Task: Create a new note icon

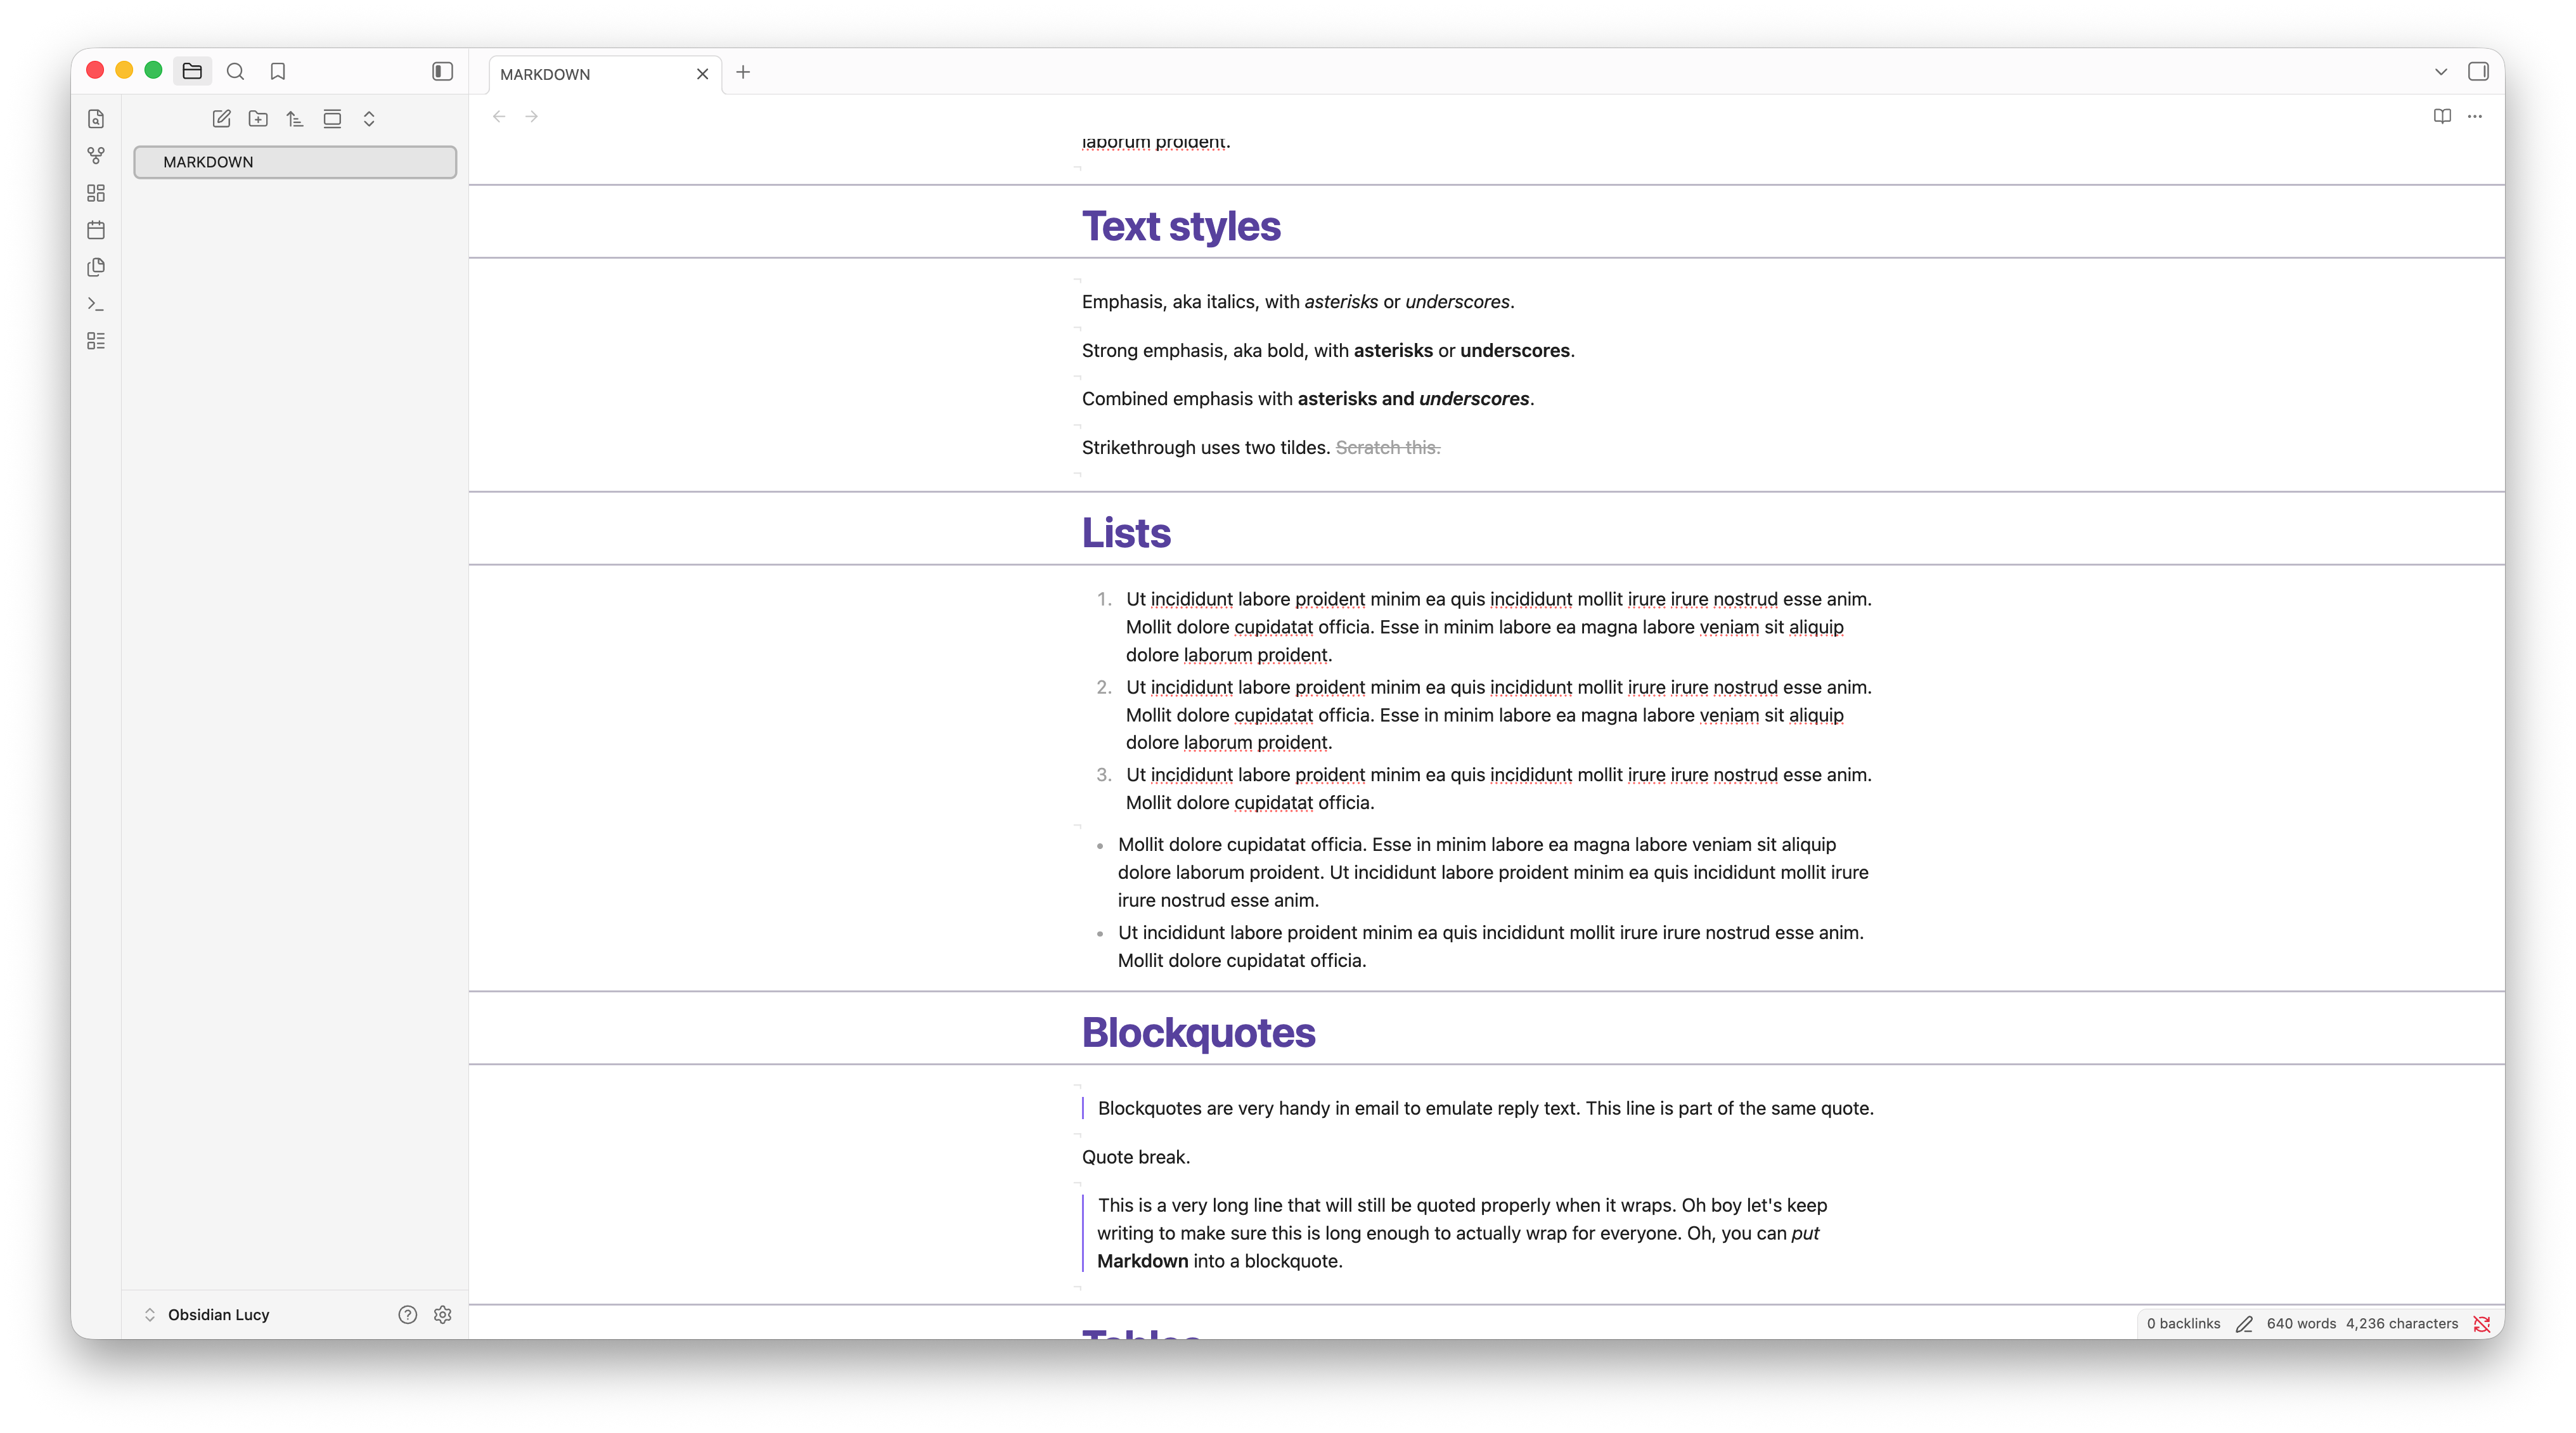Action: pyautogui.click(x=221, y=119)
